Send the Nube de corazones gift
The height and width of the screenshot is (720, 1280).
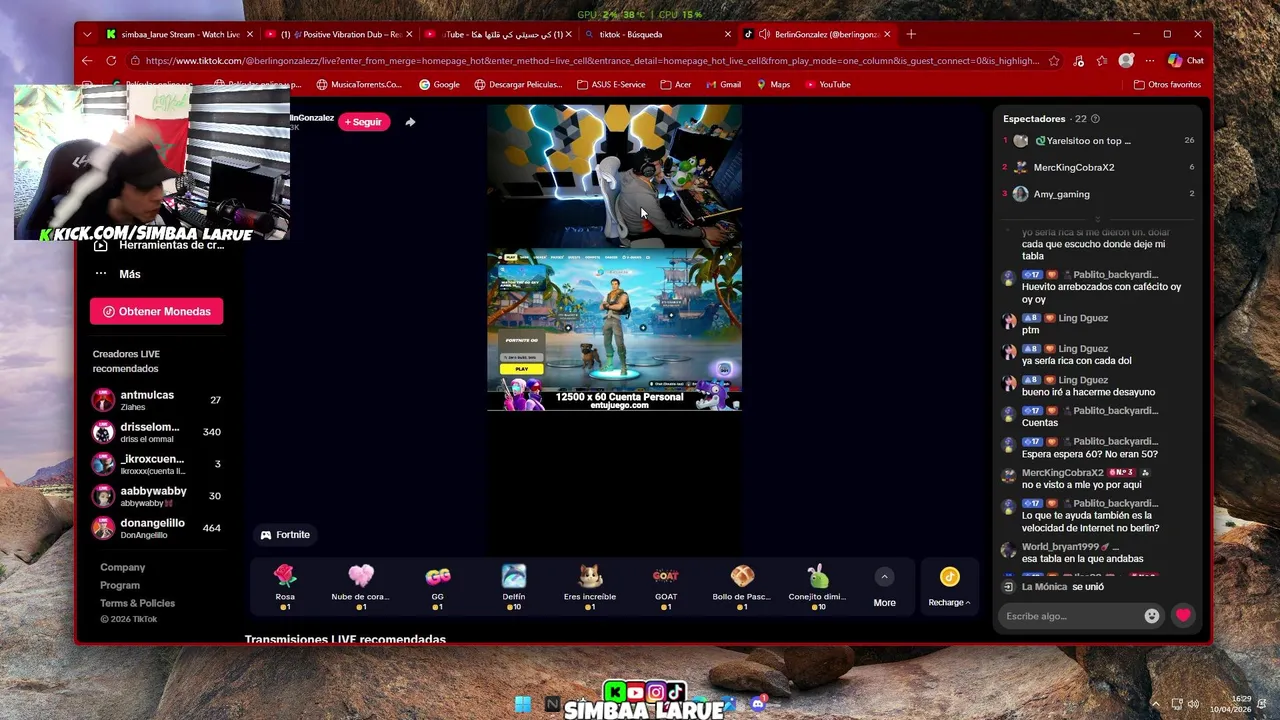pyautogui.click(x=361, y=587)
